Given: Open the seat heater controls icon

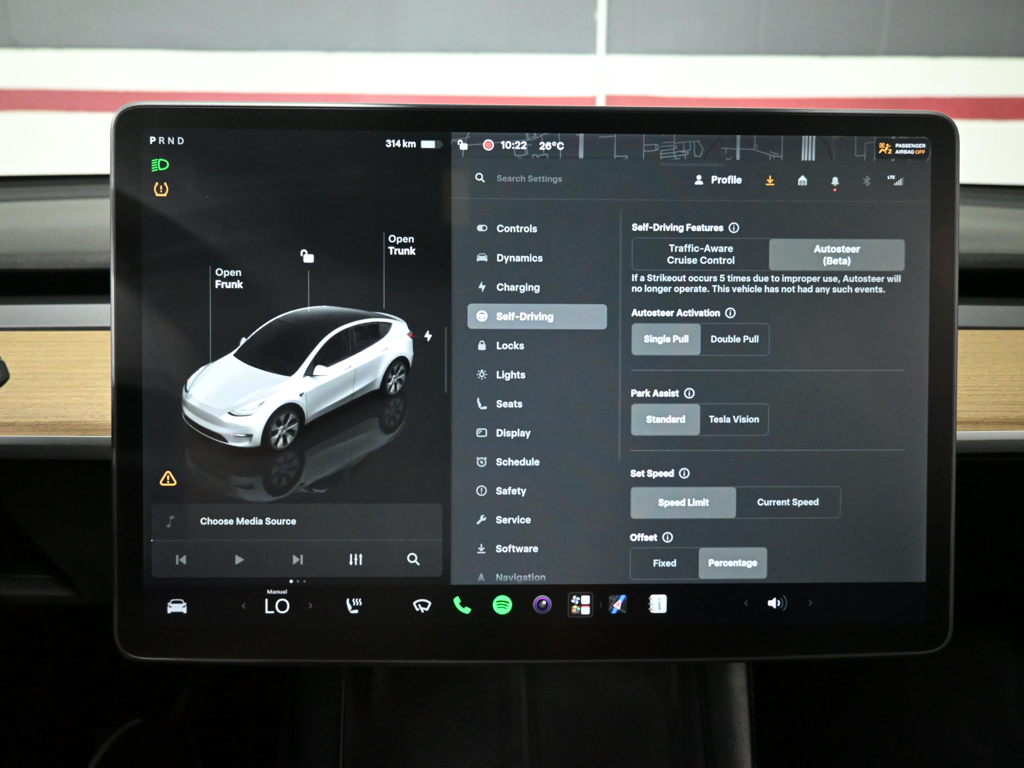Looking at the screenshot, I should pos(354,605).
